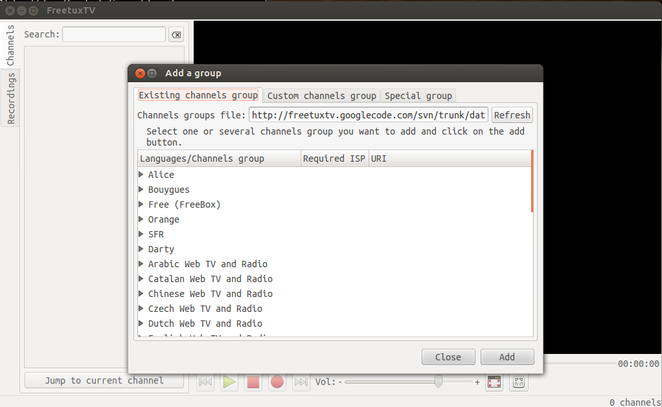Select the Channels side tab

10,46
